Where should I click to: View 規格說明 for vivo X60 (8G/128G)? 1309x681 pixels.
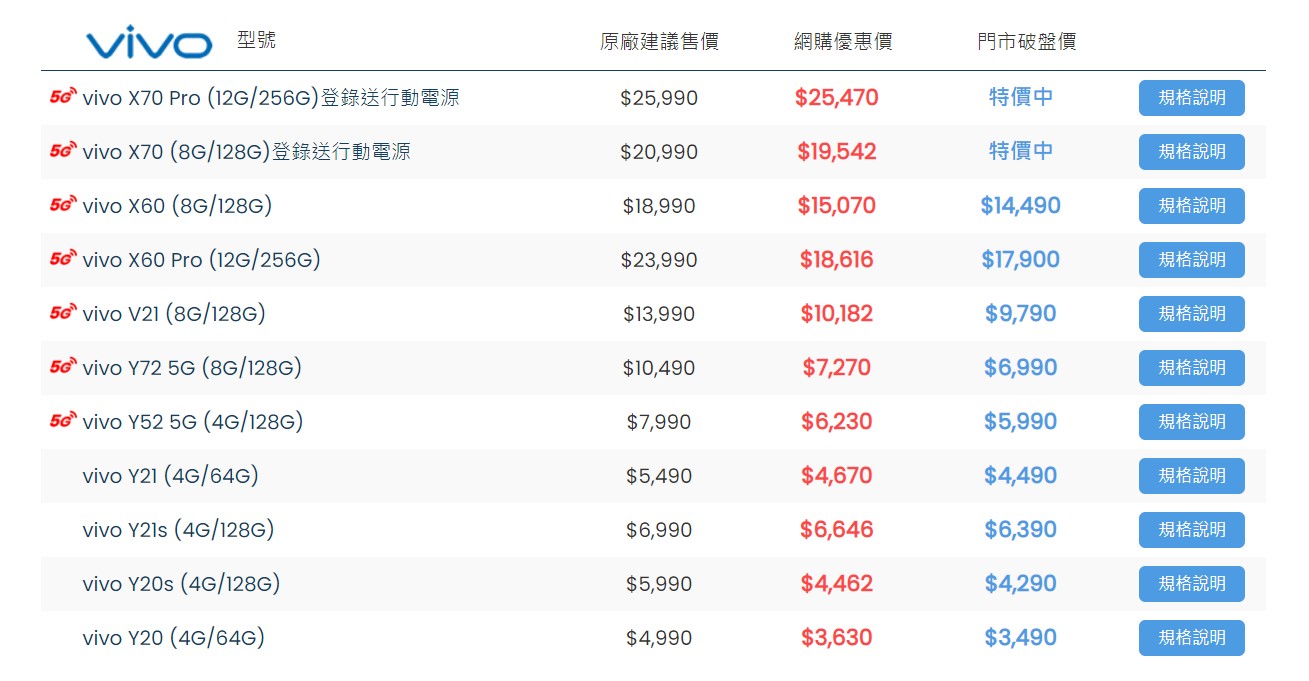pyautogui.click(x=1192, y=206)
